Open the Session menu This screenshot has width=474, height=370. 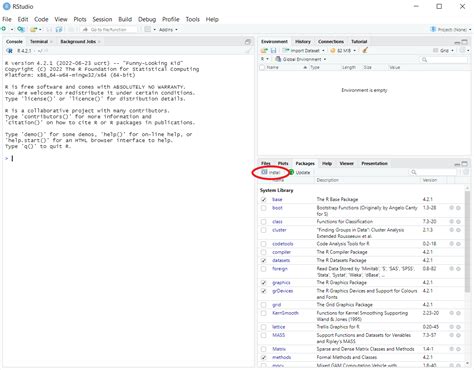[x=102, y=19]
